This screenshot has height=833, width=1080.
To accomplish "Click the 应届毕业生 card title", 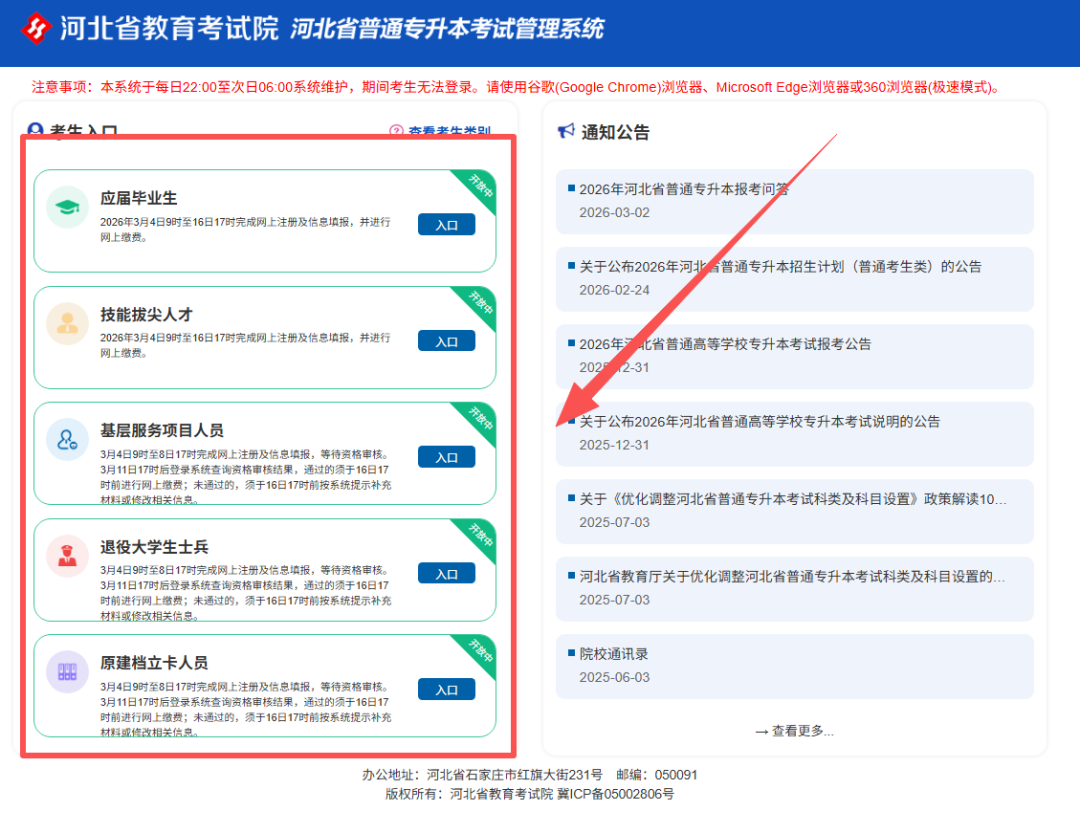I will tap(138, 198).
